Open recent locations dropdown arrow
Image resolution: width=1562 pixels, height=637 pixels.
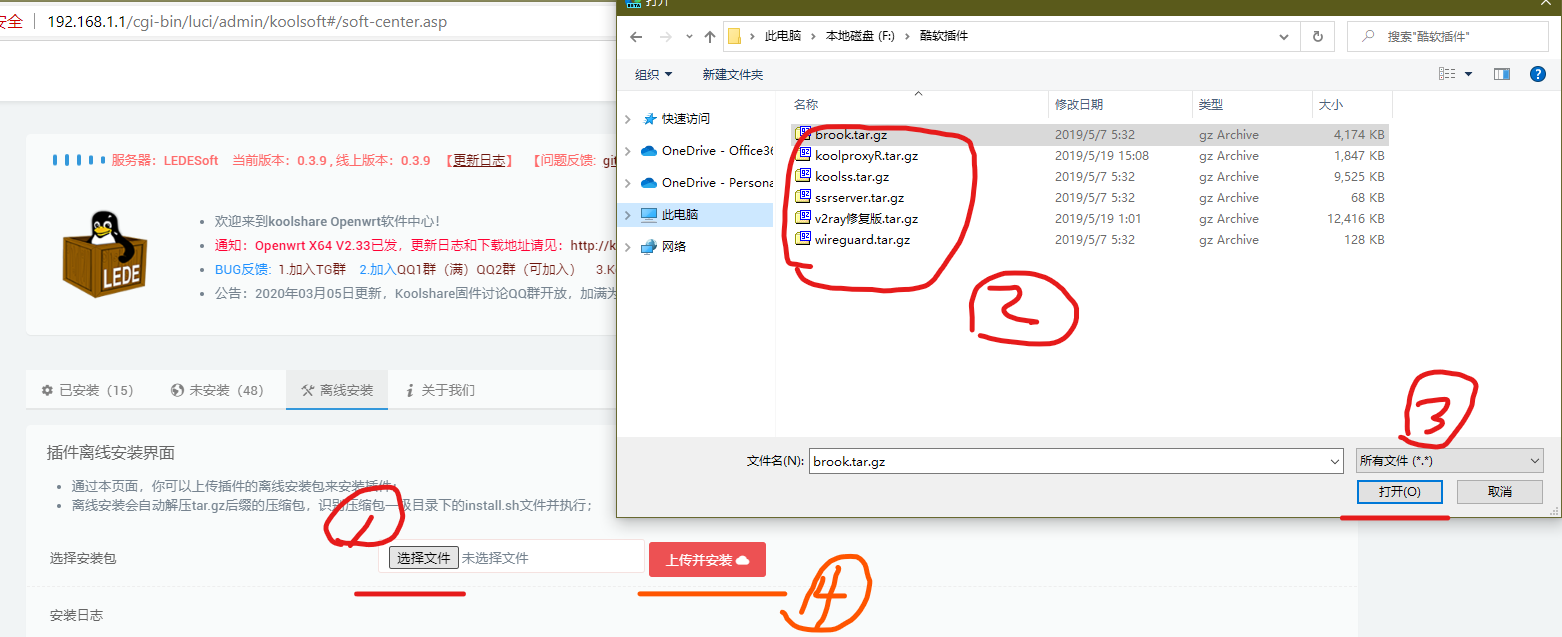pos(690,36)
